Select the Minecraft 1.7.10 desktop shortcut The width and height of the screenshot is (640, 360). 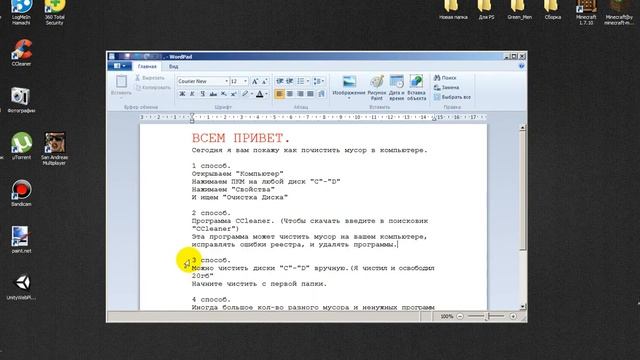pyautogui.click(x=586, y=12)
